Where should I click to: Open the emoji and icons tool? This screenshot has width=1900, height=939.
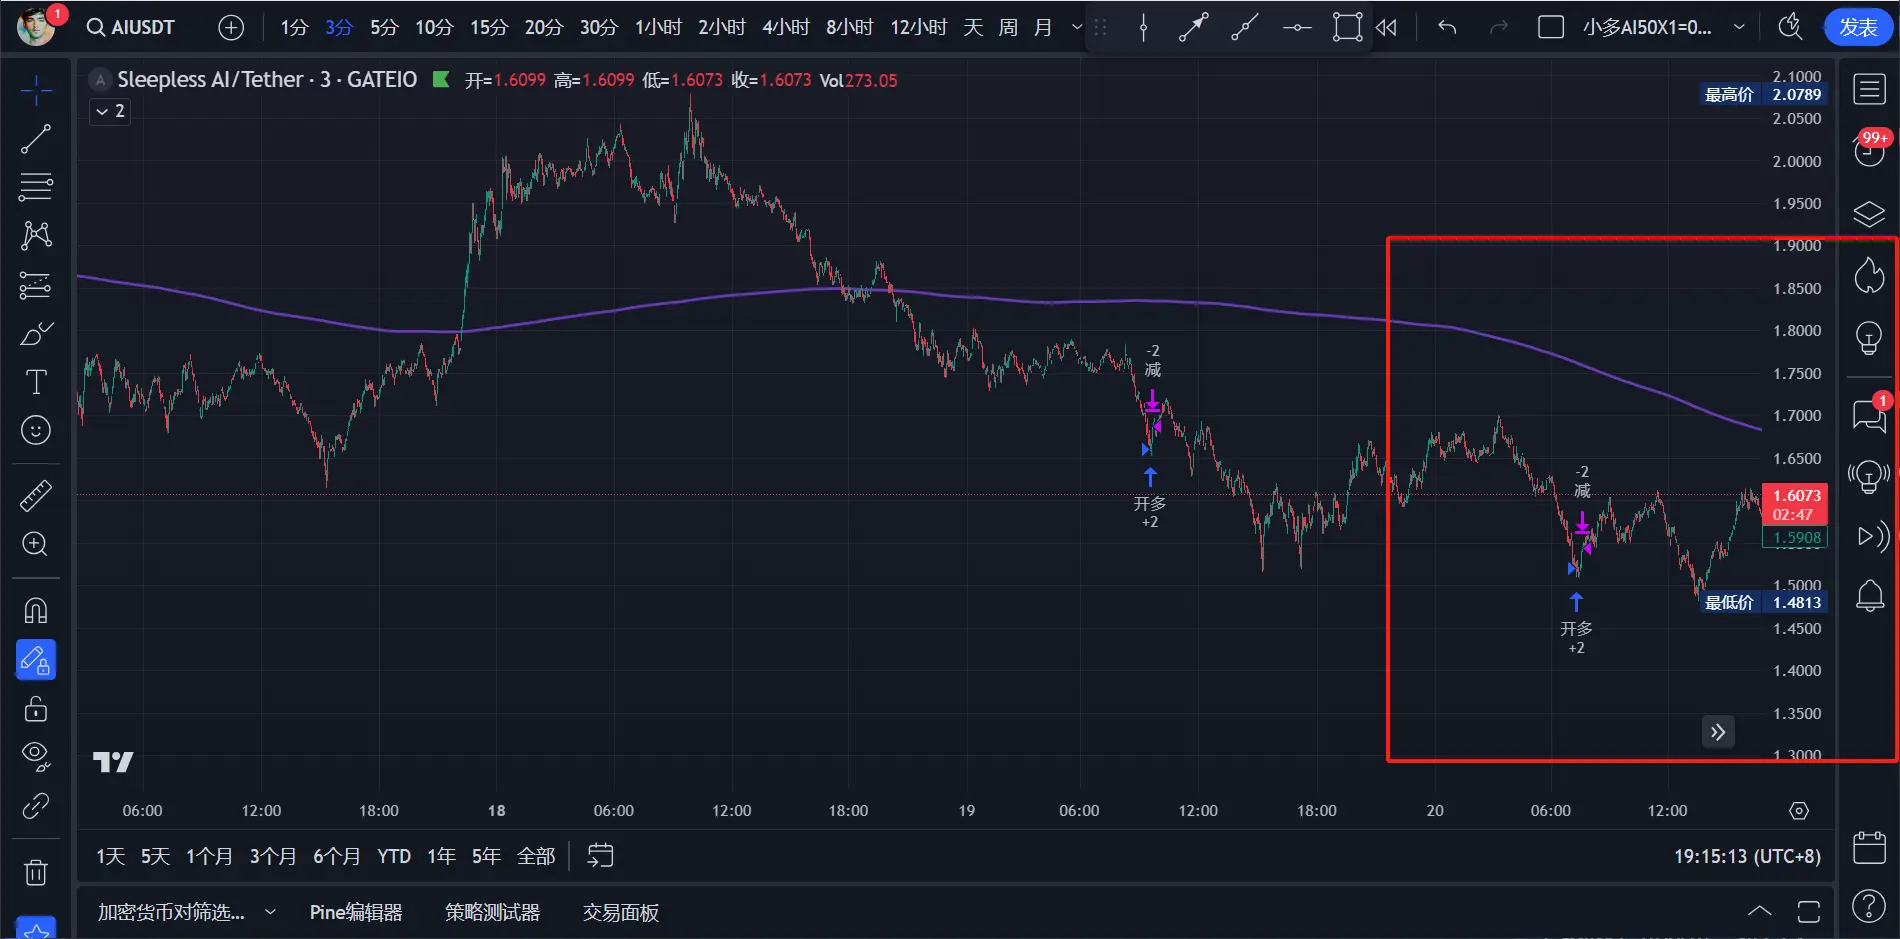point(36,430)
